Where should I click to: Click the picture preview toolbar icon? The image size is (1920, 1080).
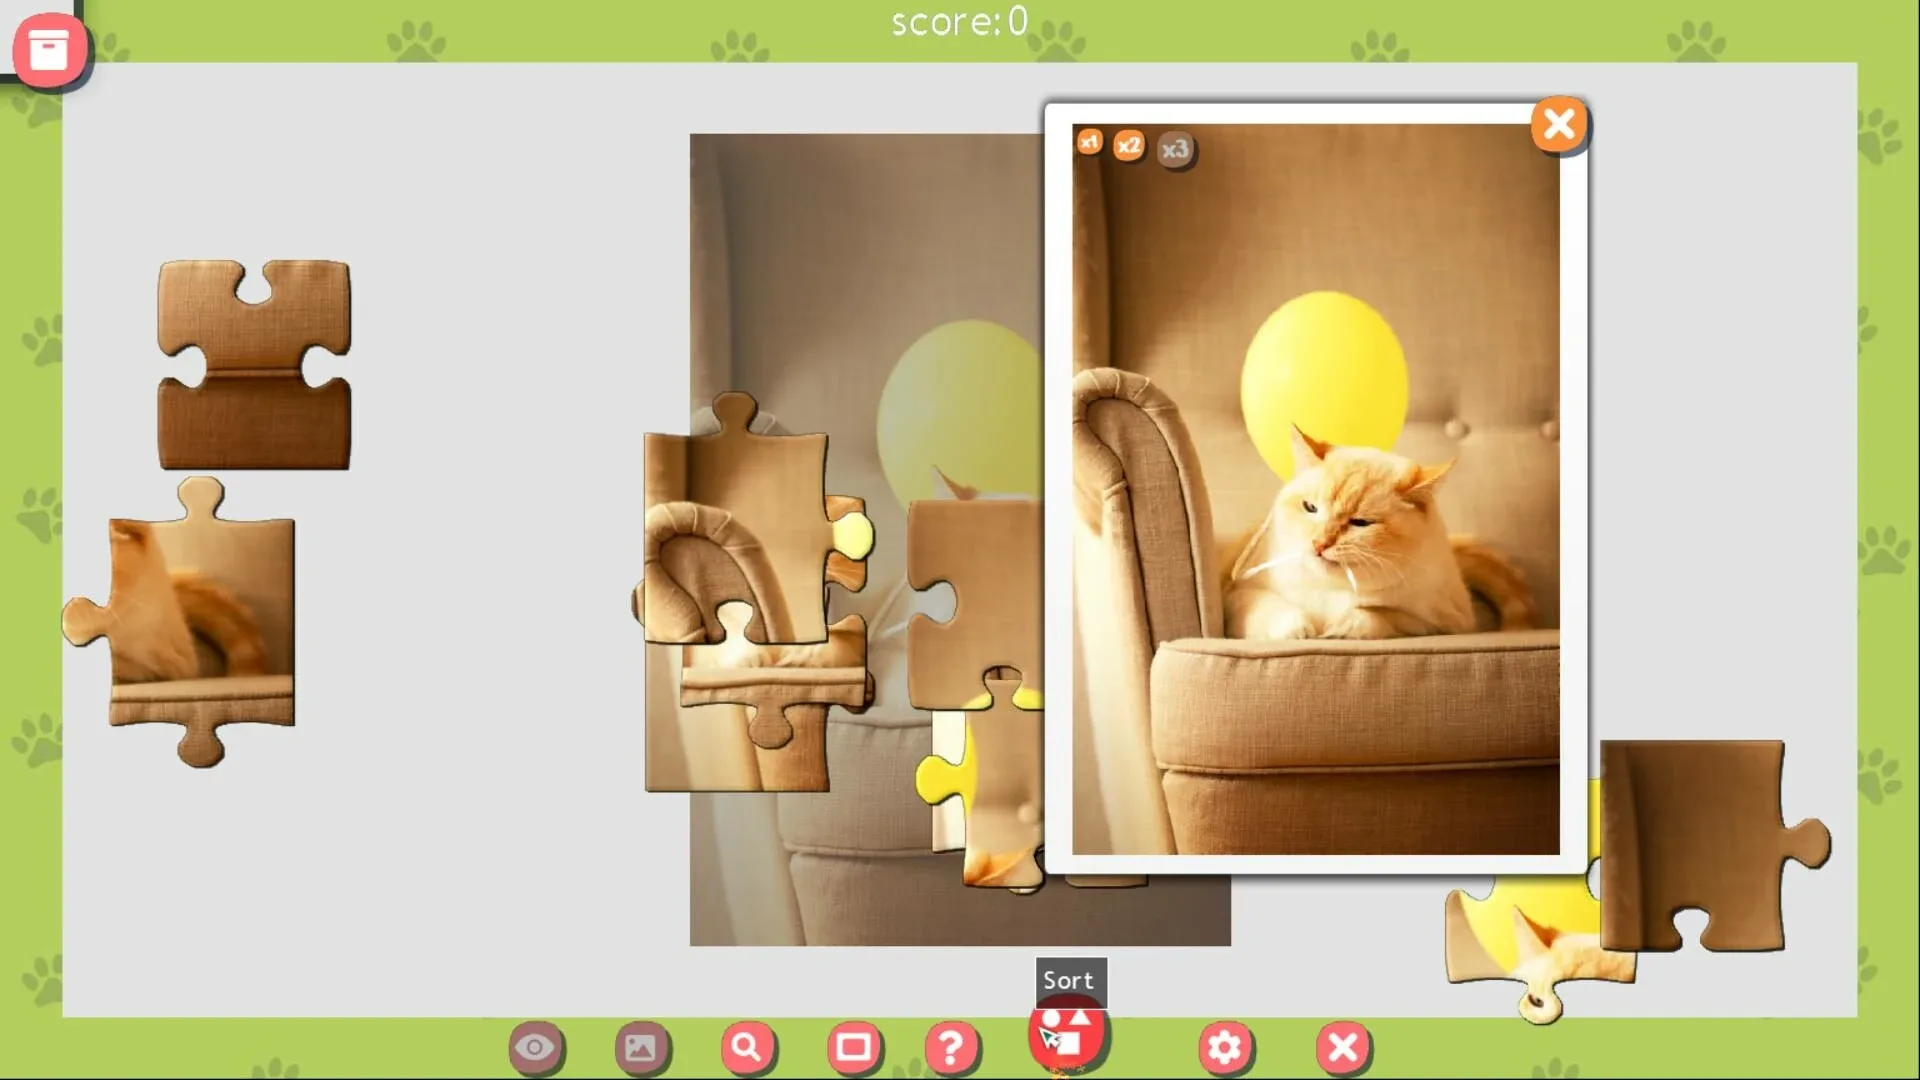tap(640, 1047)
